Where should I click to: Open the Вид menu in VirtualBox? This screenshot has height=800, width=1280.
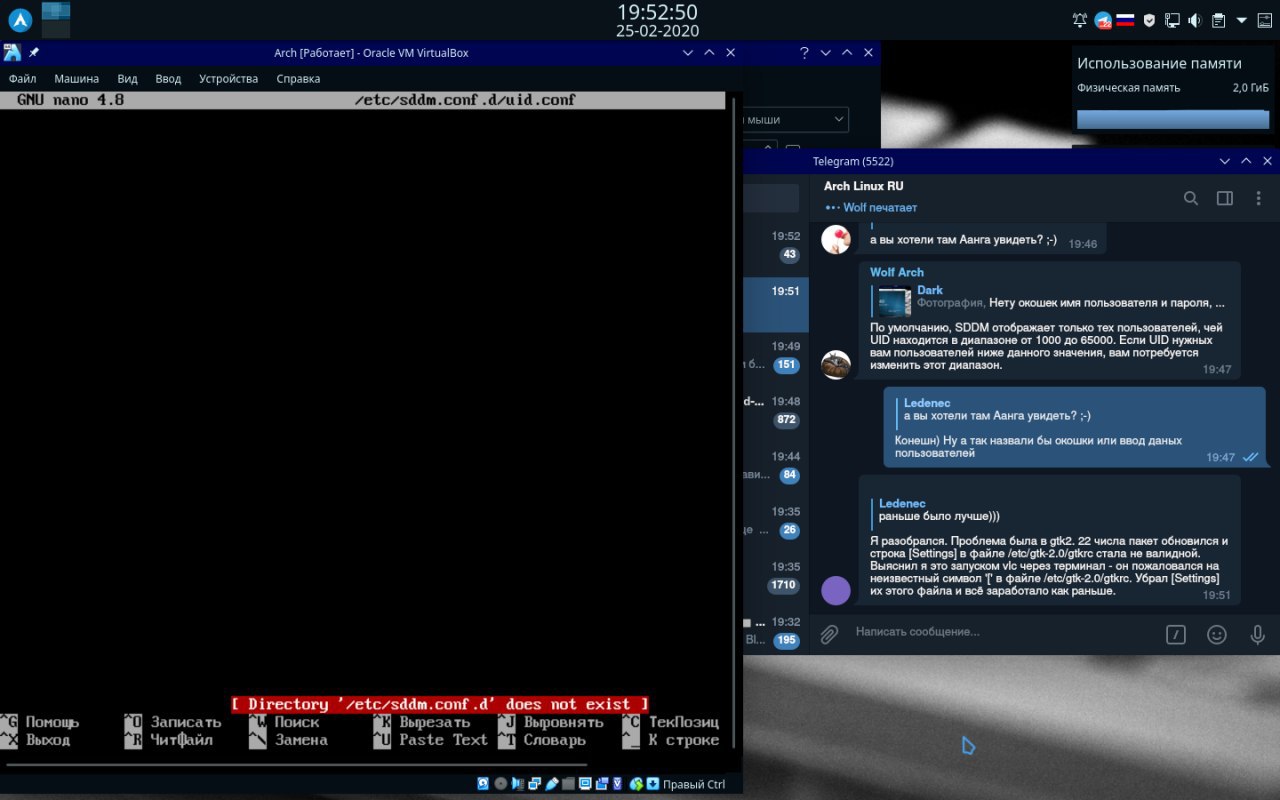(127, 78)
